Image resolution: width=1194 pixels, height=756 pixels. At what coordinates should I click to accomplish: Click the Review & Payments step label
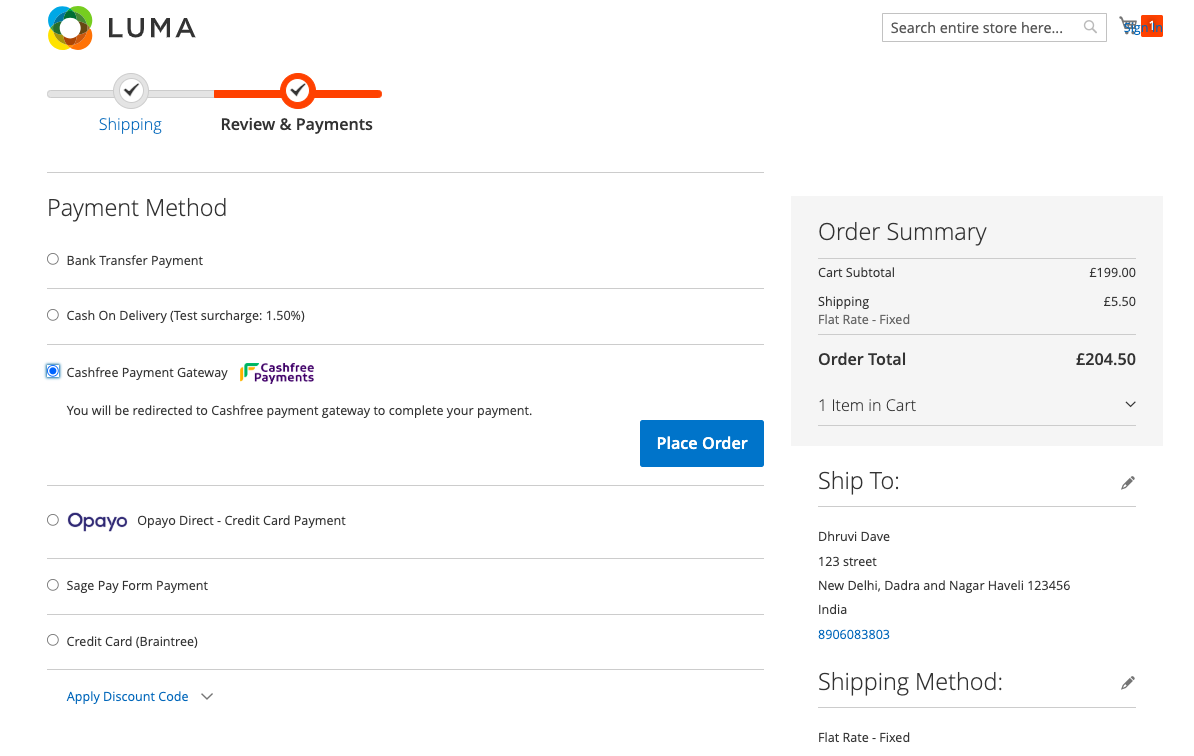[296, 124]
